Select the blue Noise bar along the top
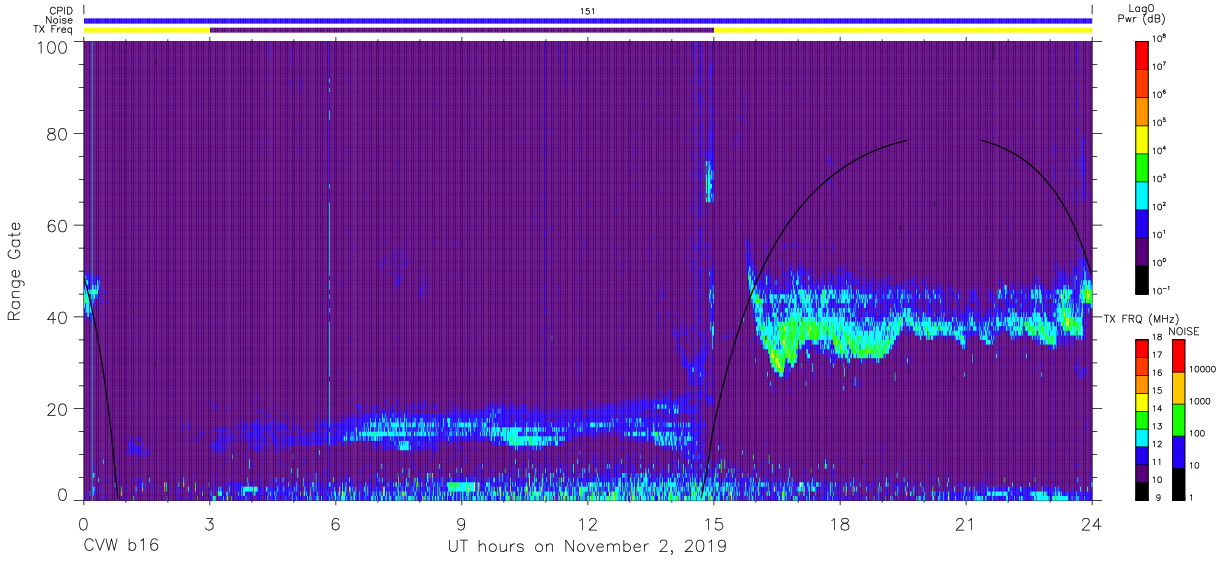This screenshot has width=1228, height=567. (587, 20)
